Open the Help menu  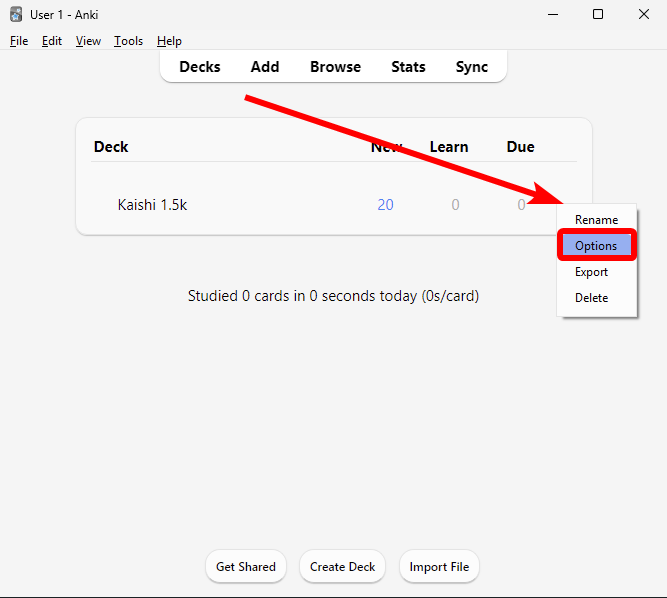pos(169,41)
